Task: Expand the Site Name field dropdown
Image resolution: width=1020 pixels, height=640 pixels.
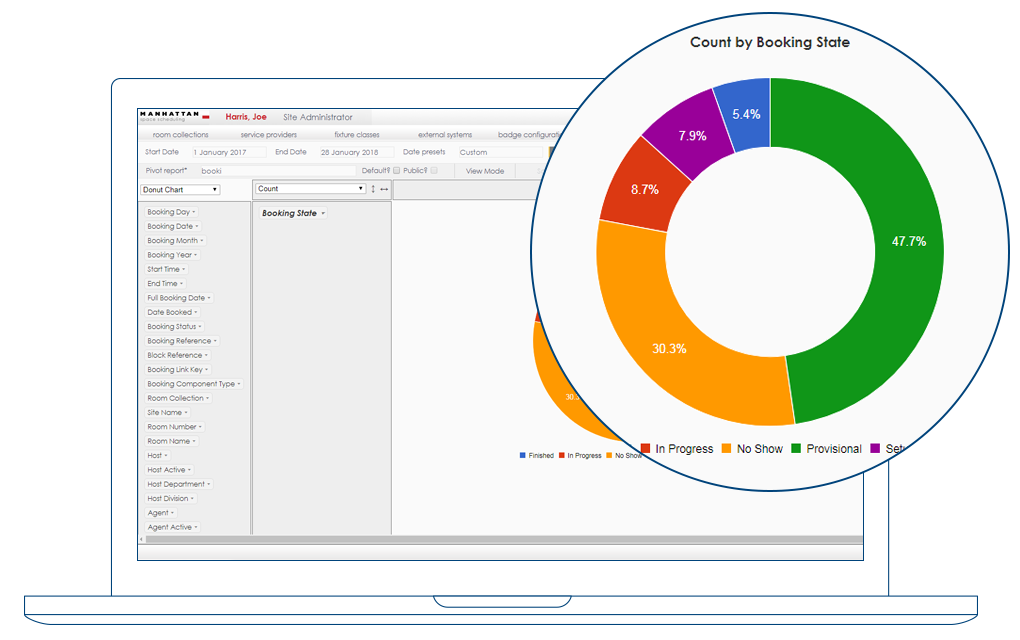Action: [185, 412]
